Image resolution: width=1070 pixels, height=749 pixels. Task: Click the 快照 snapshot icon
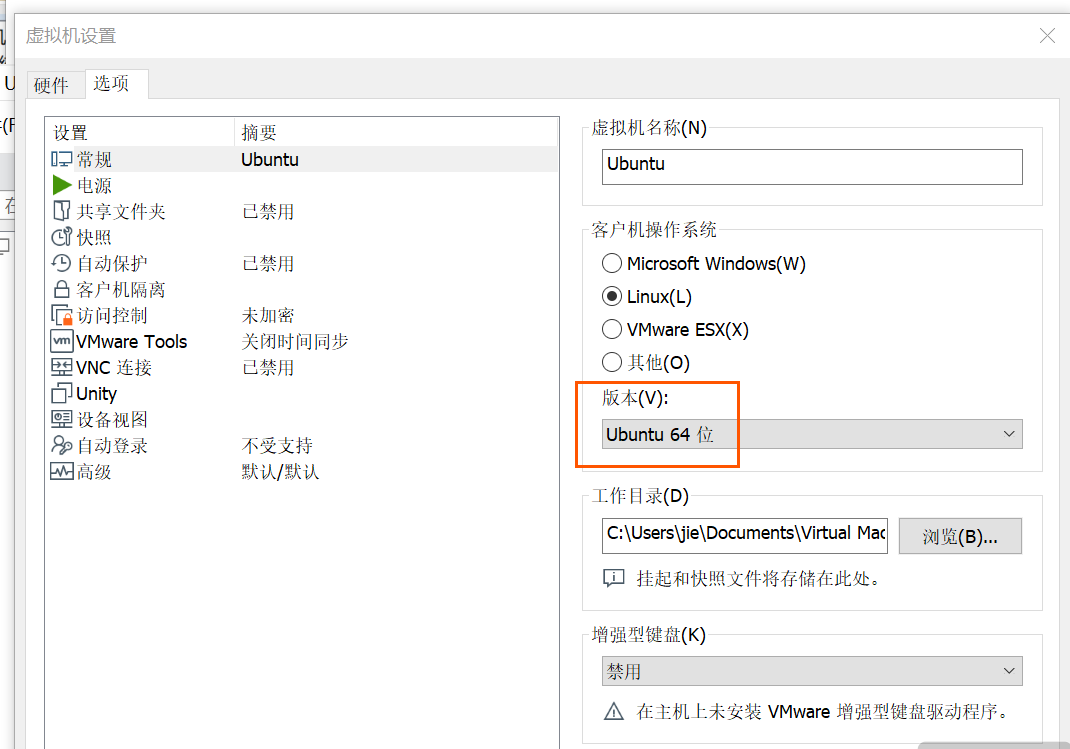pos(61,237)
